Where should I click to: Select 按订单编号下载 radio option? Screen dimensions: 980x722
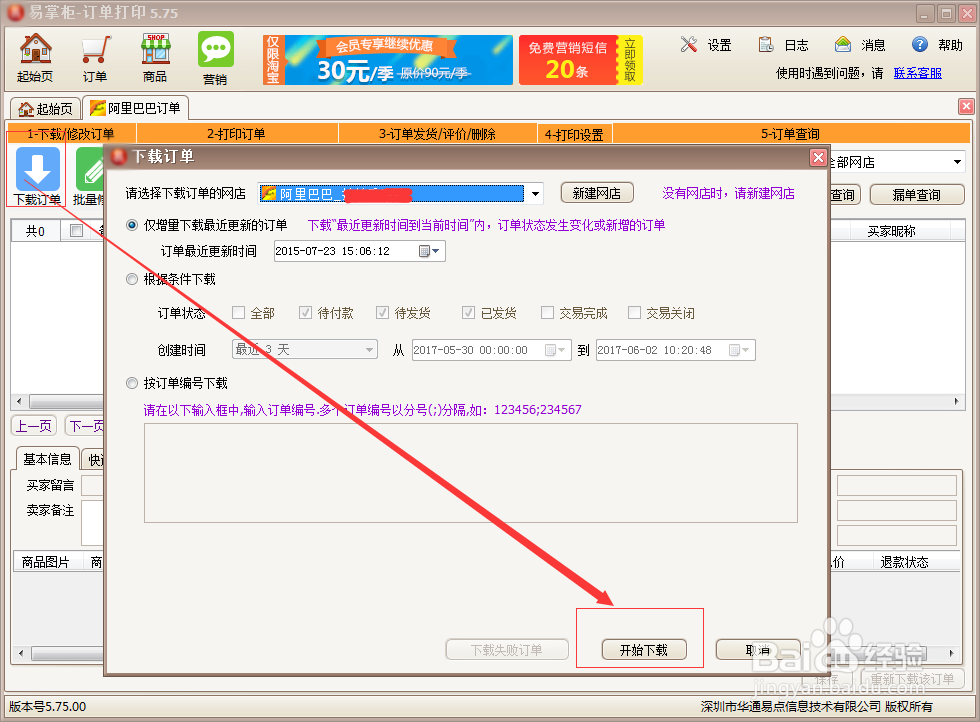tap(132, 383)
